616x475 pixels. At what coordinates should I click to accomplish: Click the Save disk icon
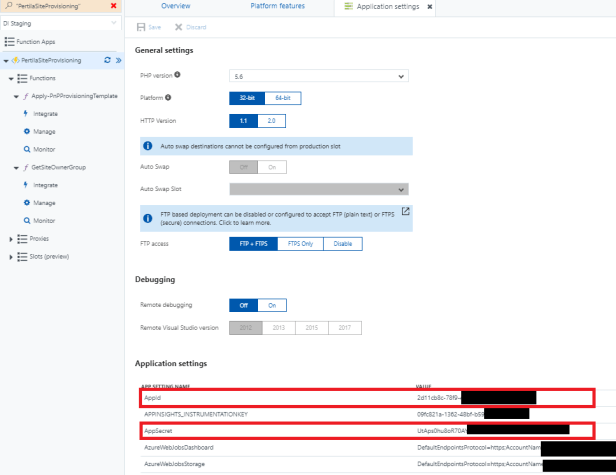pyautogui.click(x=141, y=27)
